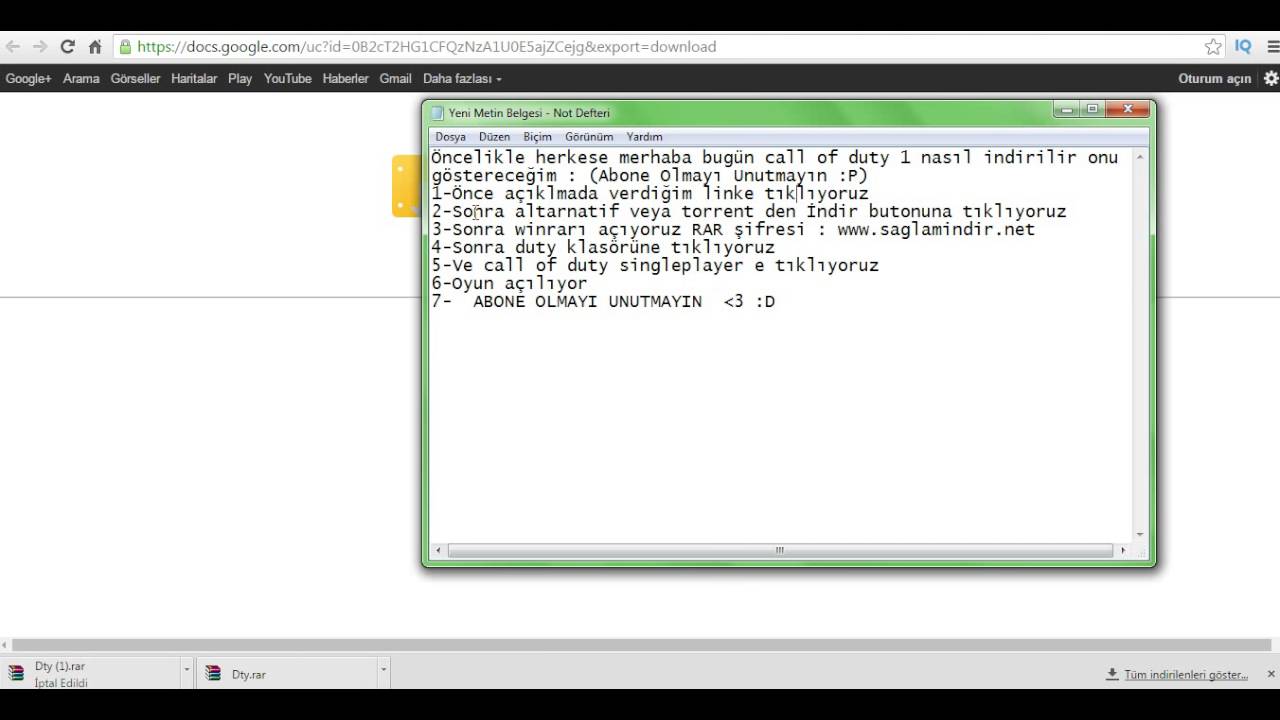The width and height of the screenshot is (1280, 720).
Task: Click the Dty (1).rar file icon
Action: point(16,673)
